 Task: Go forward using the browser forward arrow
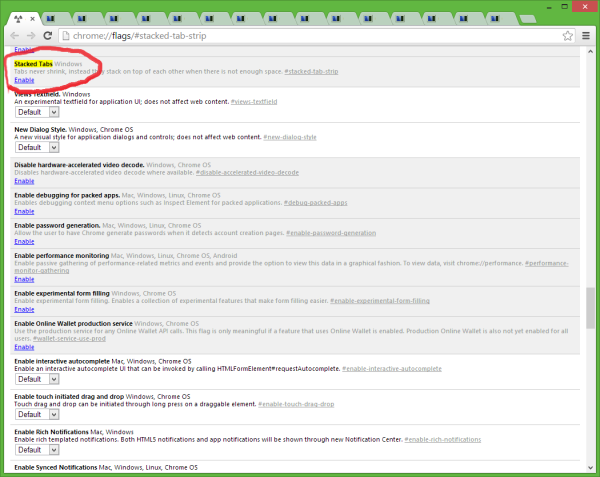[x=31, y=36]
